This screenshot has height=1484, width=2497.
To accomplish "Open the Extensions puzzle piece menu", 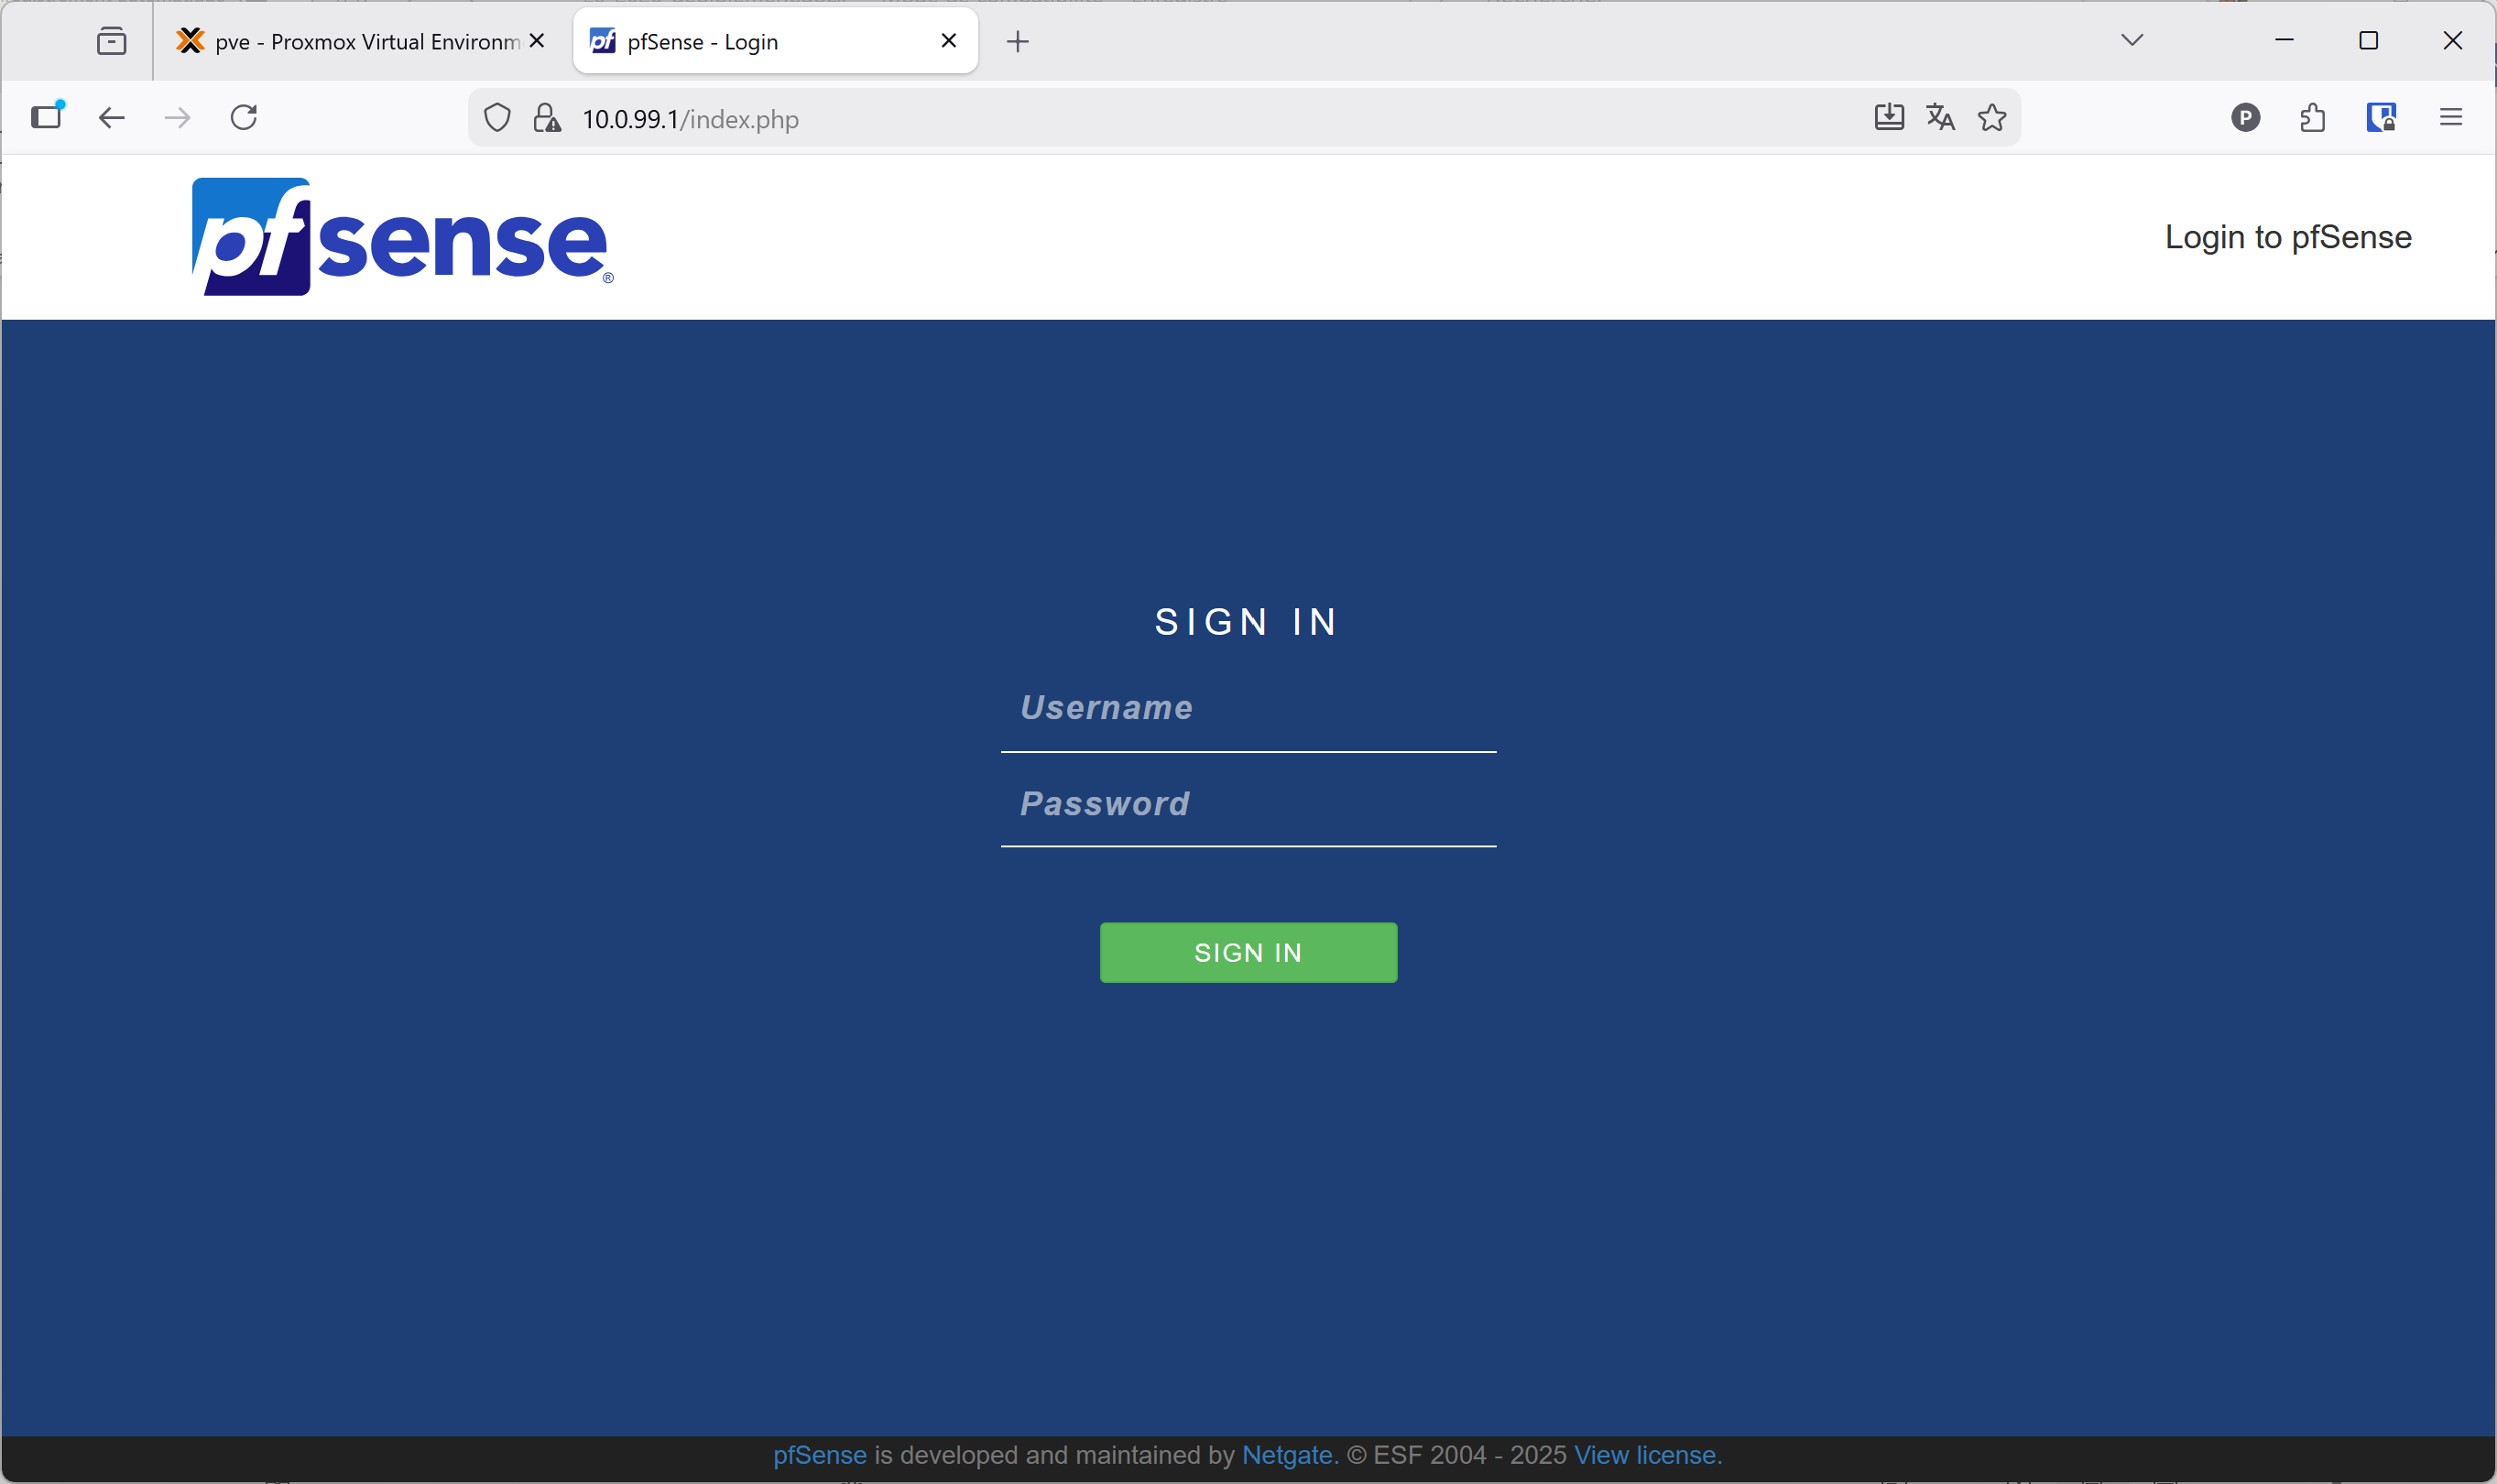I will click(2312, 118).
